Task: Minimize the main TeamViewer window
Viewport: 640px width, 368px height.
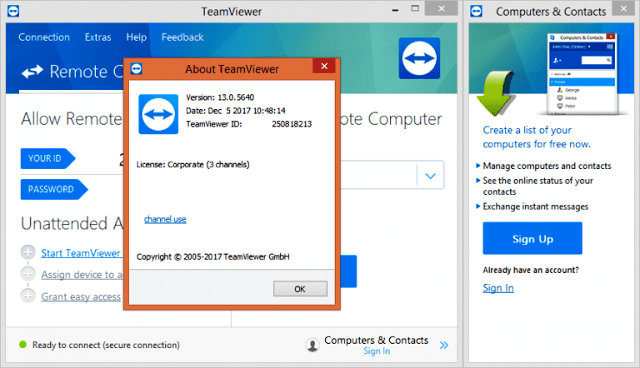Action: click(395, 9)
